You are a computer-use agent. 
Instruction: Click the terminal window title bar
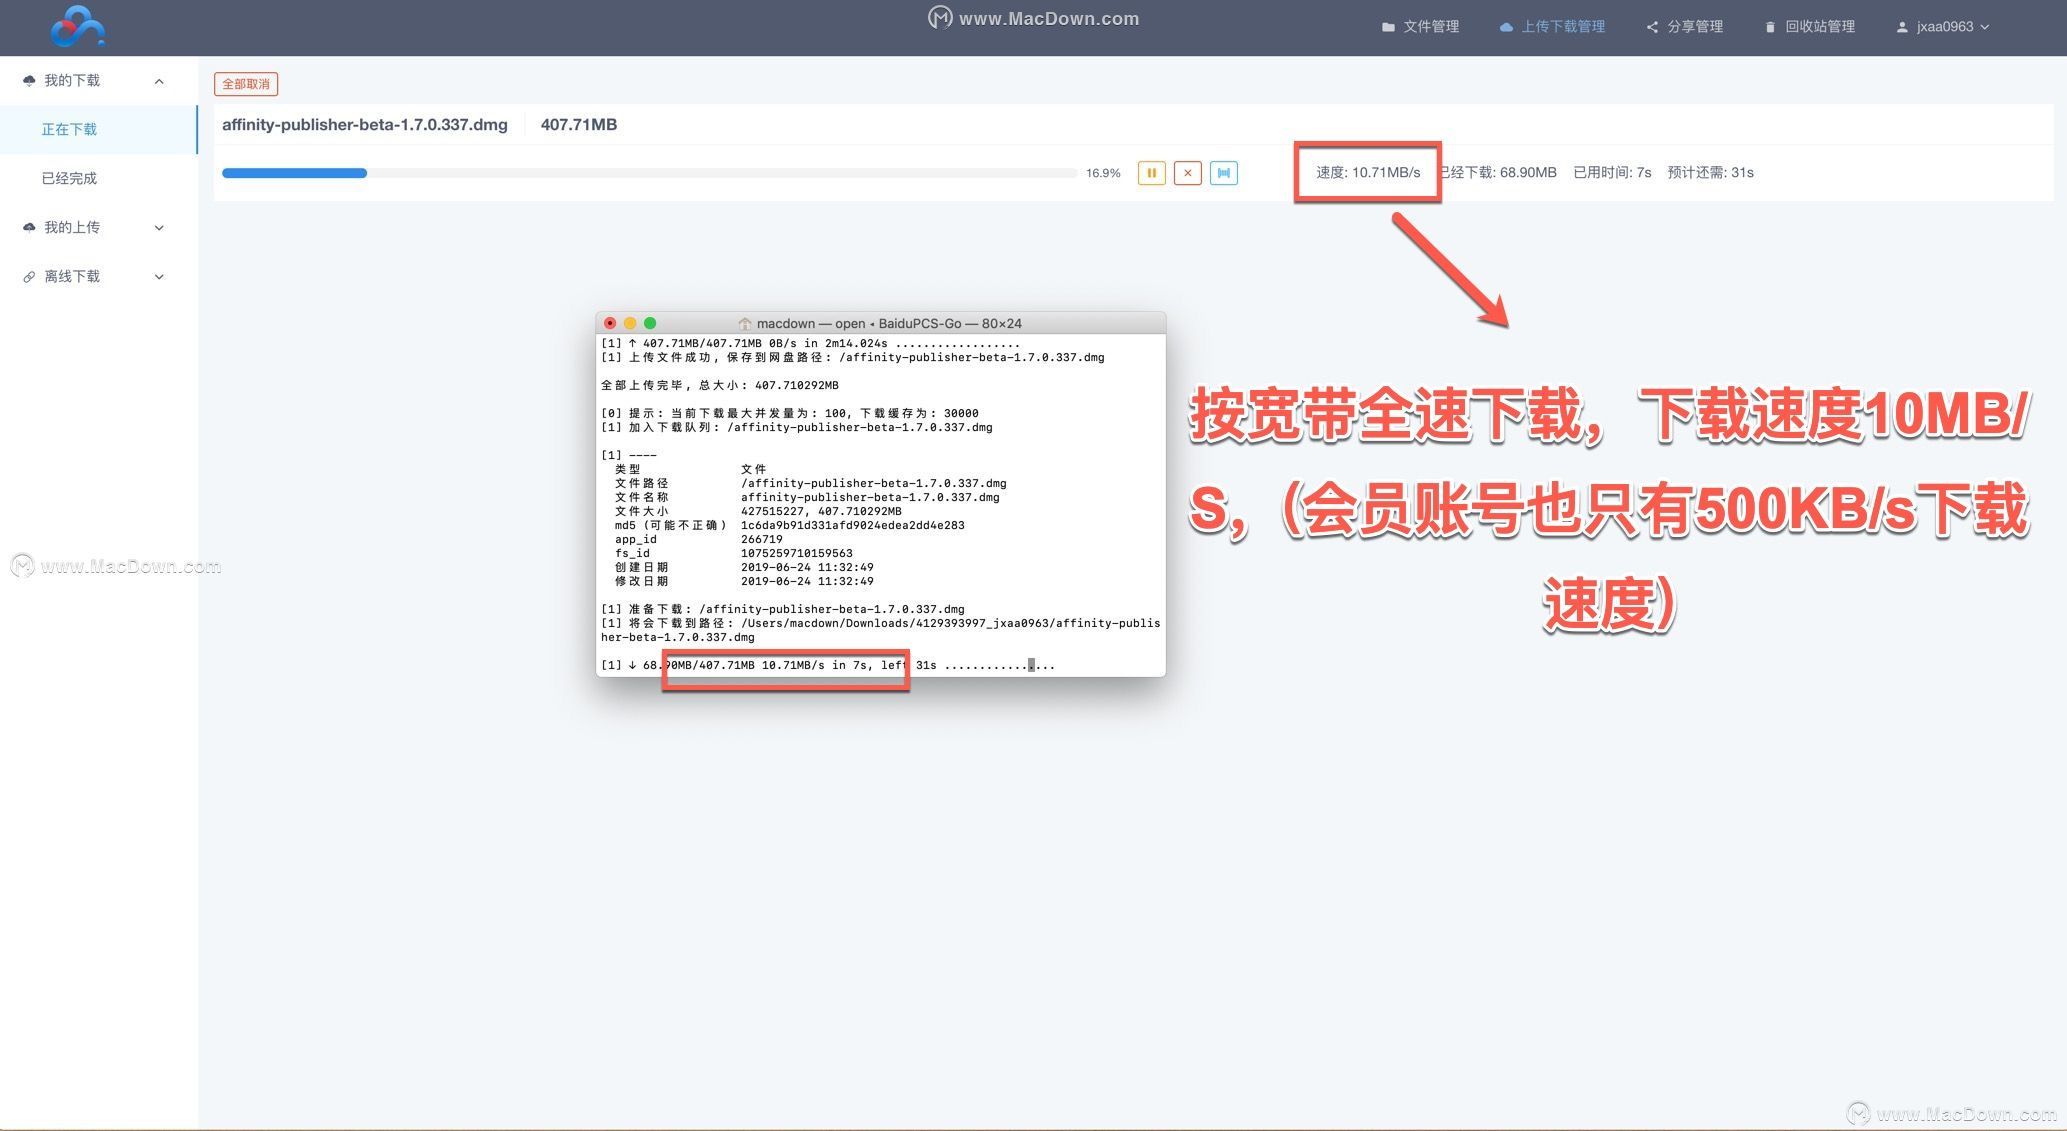point(880,323)
